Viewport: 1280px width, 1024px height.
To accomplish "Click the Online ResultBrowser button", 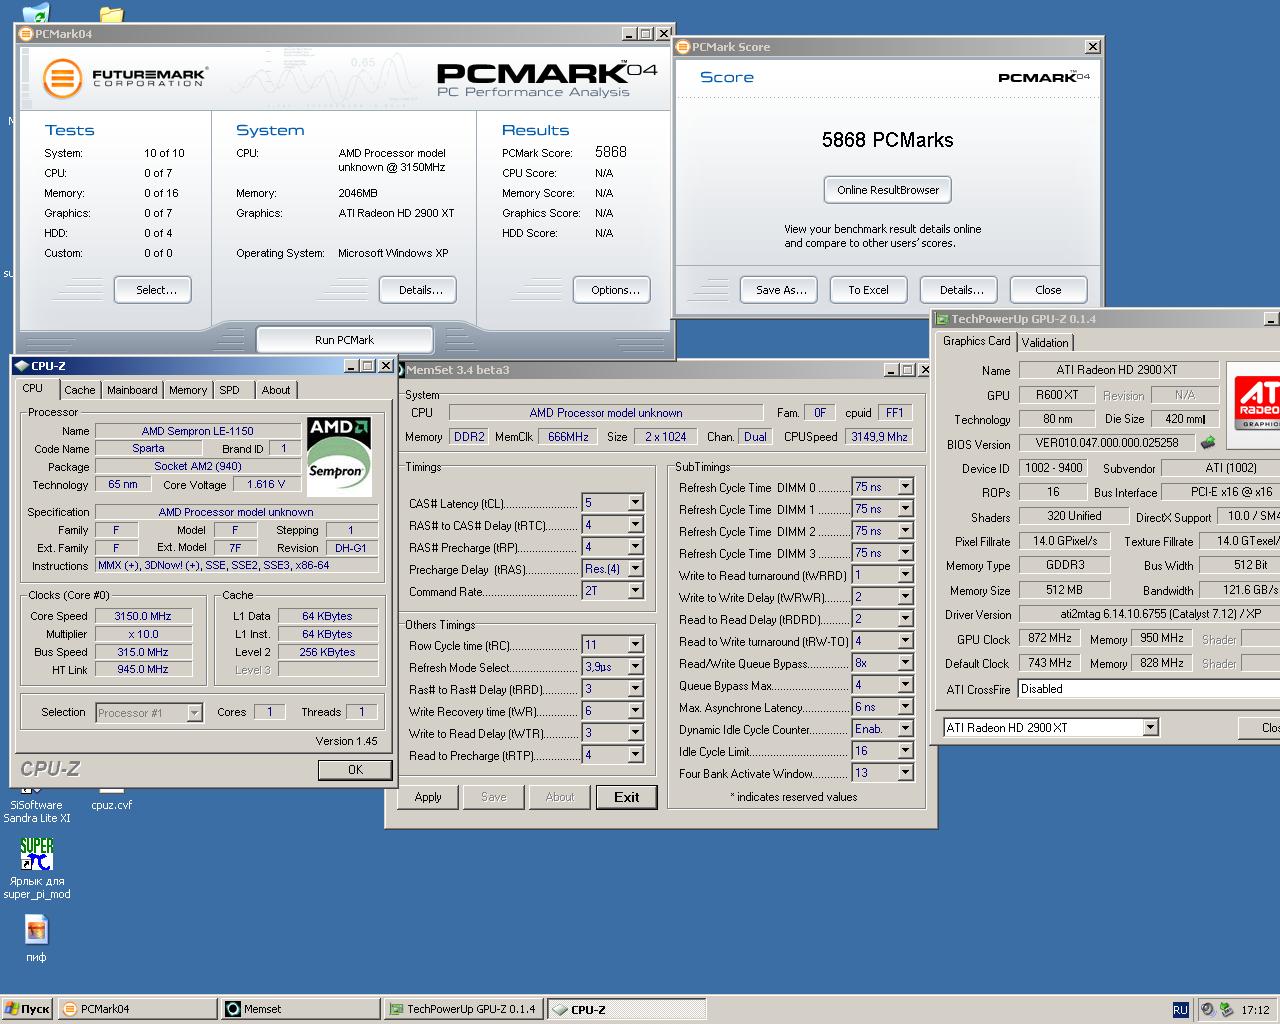I will pyautogui.click(x=888, y=190).
